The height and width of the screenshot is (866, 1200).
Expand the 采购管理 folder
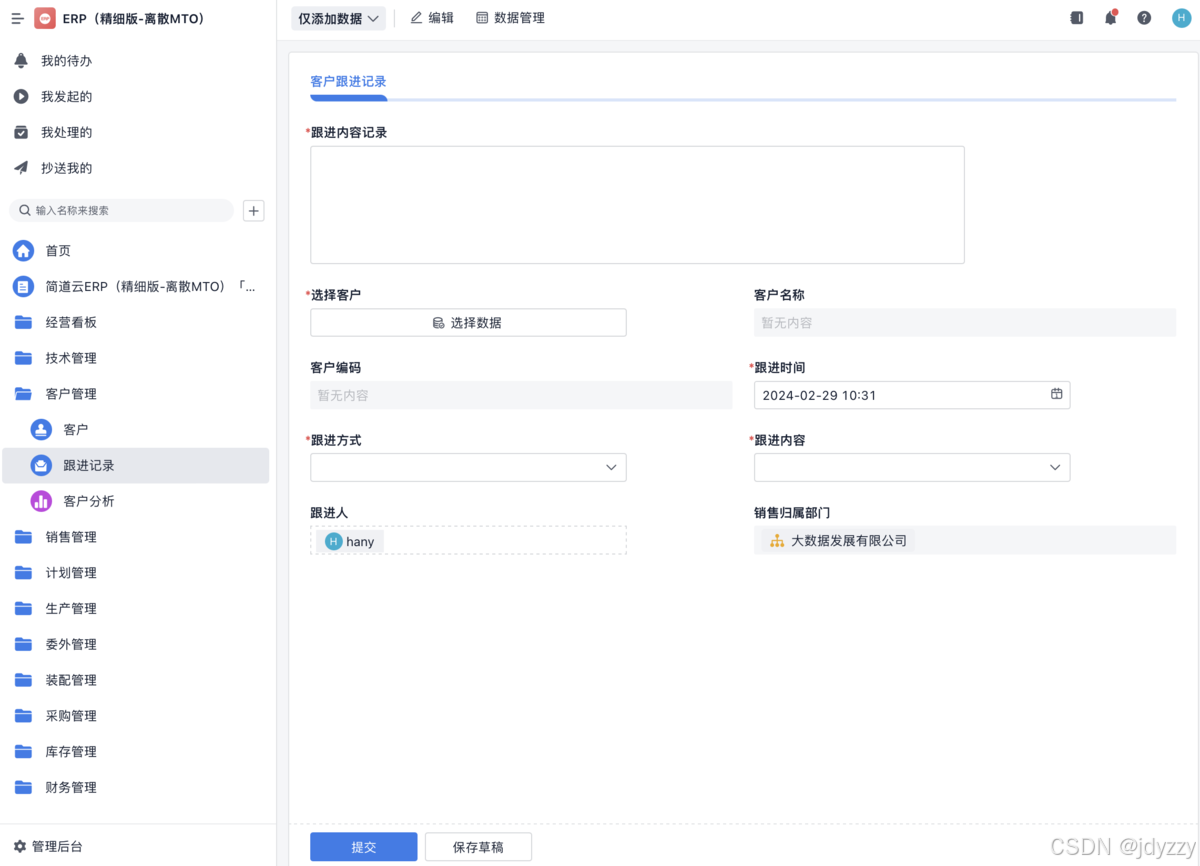136,716
